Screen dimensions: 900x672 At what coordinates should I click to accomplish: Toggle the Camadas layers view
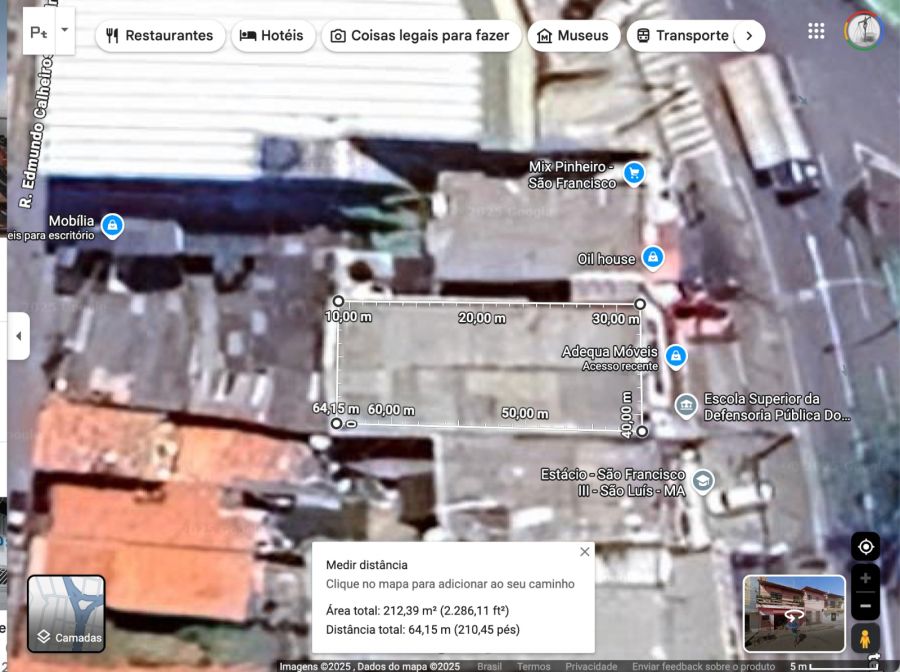pos(66,613)
